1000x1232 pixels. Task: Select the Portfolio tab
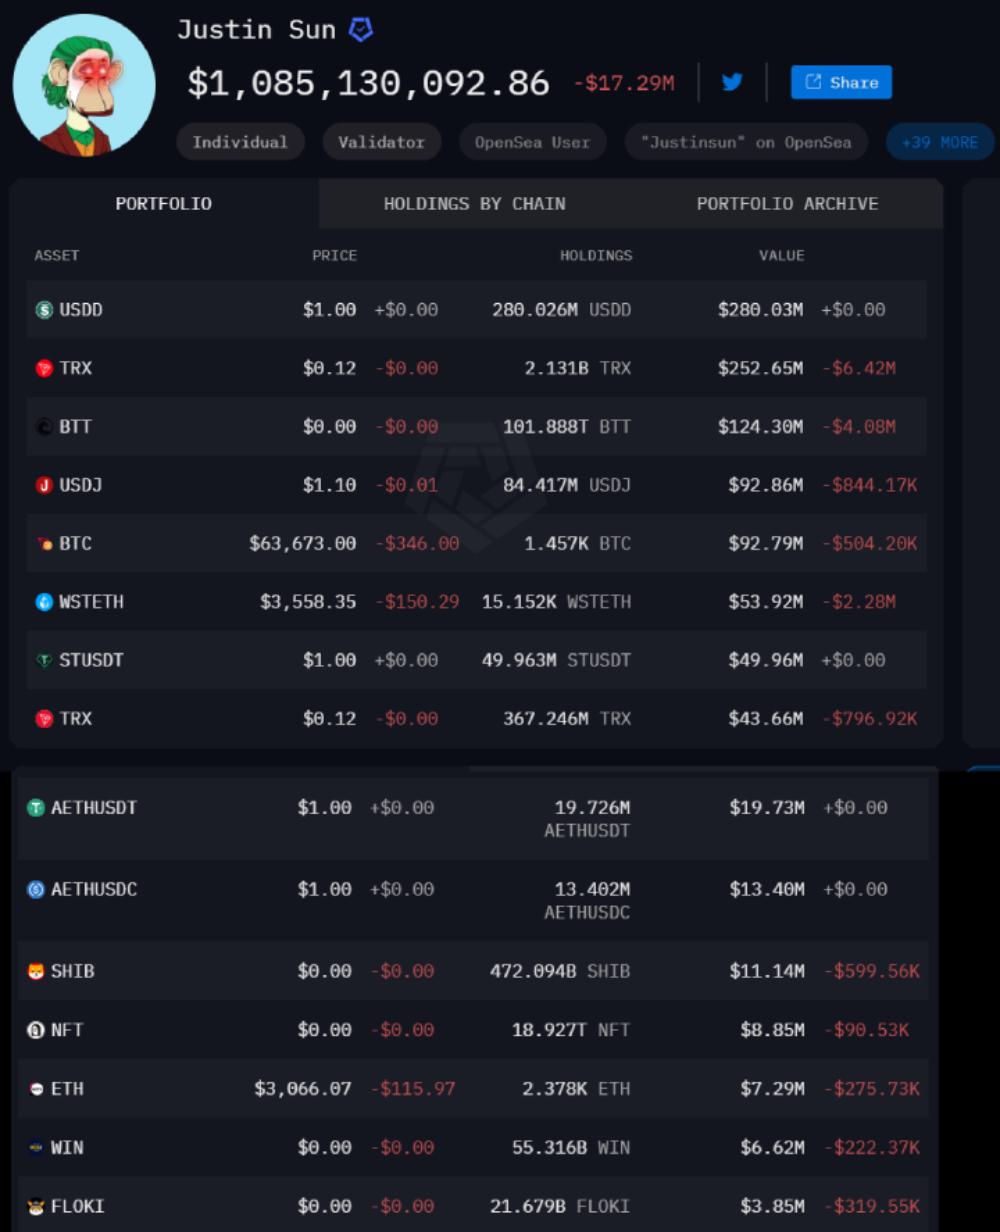[x=163, y=204]
